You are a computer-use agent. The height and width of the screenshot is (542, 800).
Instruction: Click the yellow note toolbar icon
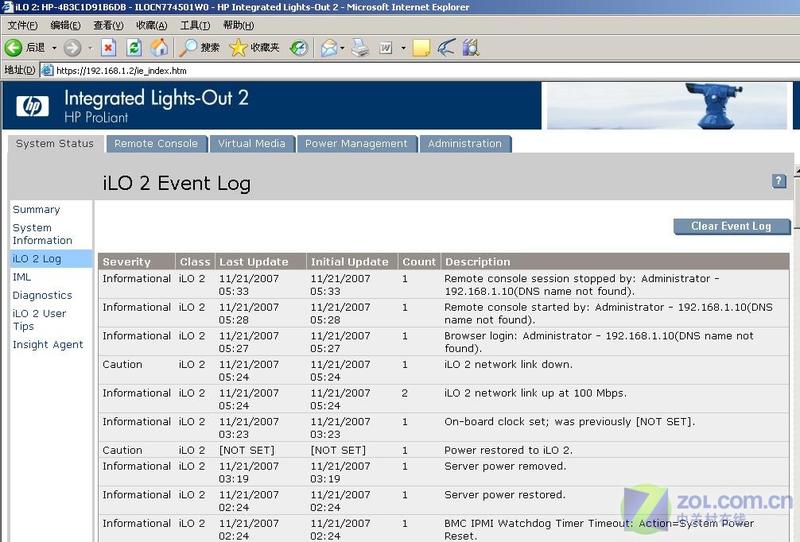click(421, 48)
